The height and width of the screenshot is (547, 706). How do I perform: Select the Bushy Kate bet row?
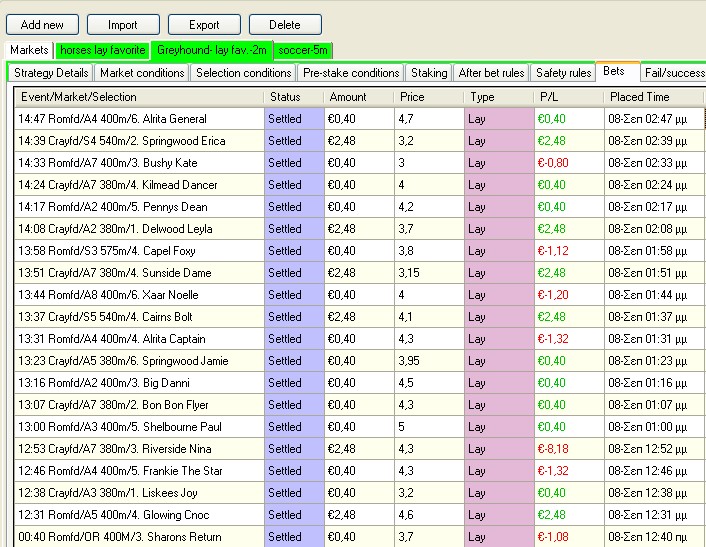[x=359, y=163]
